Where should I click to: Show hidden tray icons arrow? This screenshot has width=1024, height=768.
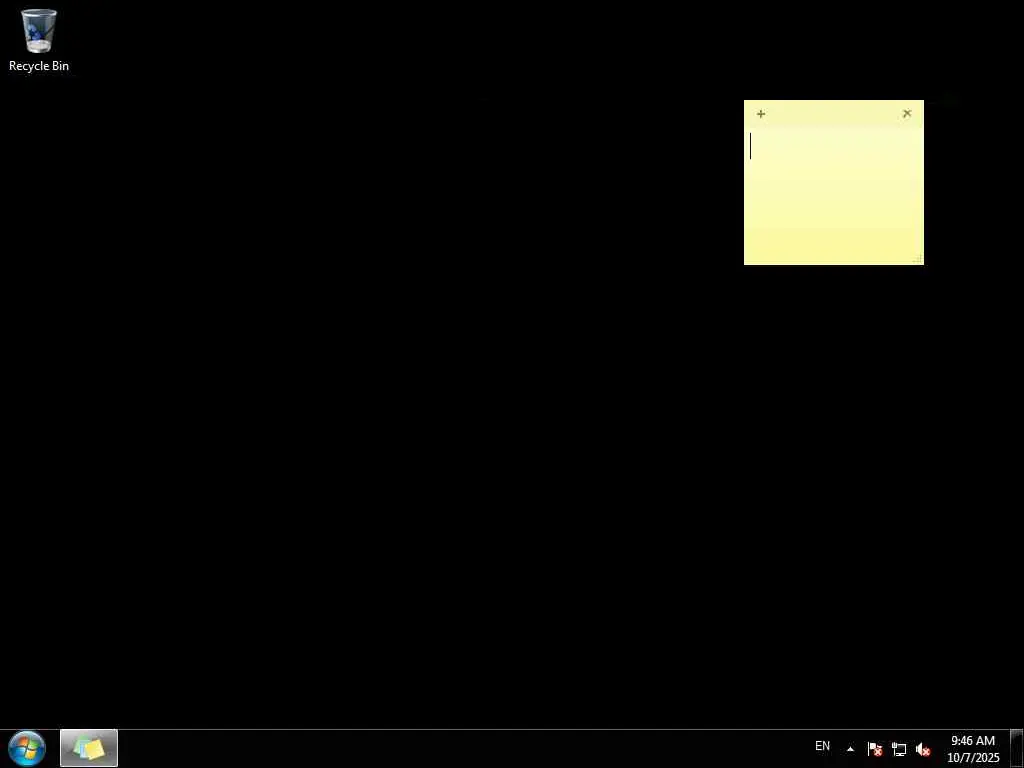click(x=850, y=749)
